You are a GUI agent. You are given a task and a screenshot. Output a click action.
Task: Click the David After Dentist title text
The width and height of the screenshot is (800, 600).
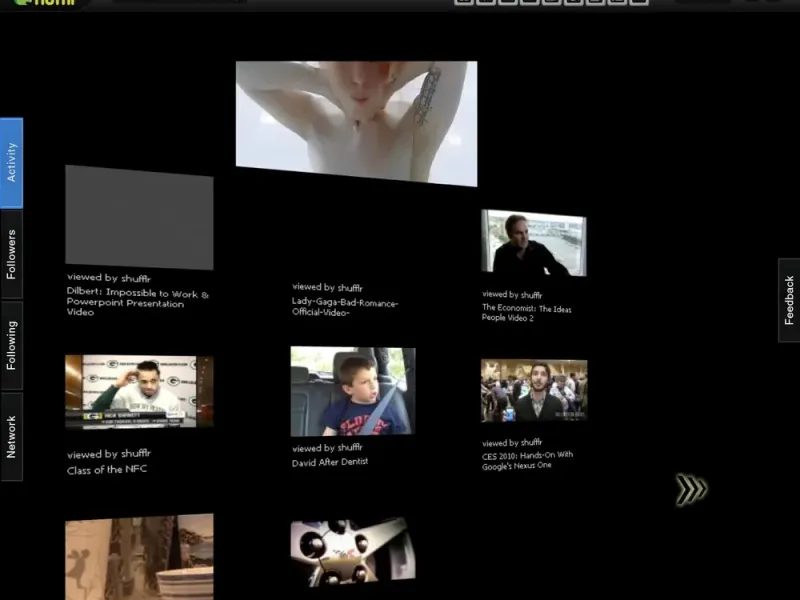click(330, 462)
